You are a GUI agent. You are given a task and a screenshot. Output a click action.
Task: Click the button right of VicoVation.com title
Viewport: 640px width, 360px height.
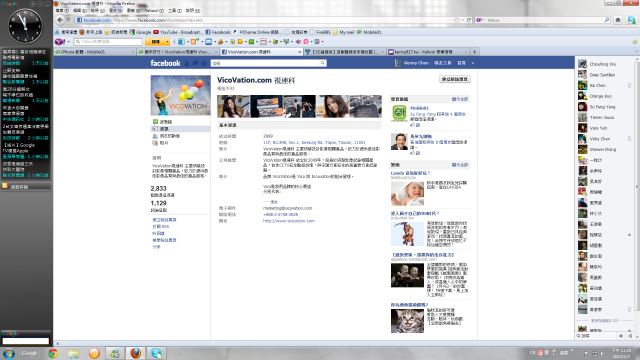coord(455,79)
